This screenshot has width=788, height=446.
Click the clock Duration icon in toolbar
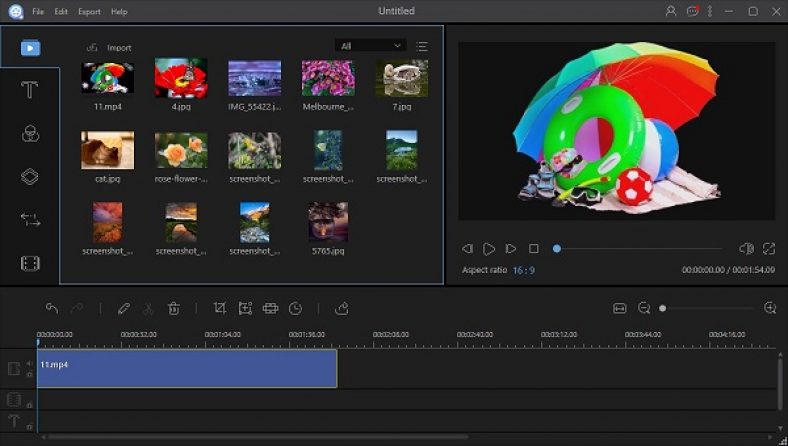[295, 309]
